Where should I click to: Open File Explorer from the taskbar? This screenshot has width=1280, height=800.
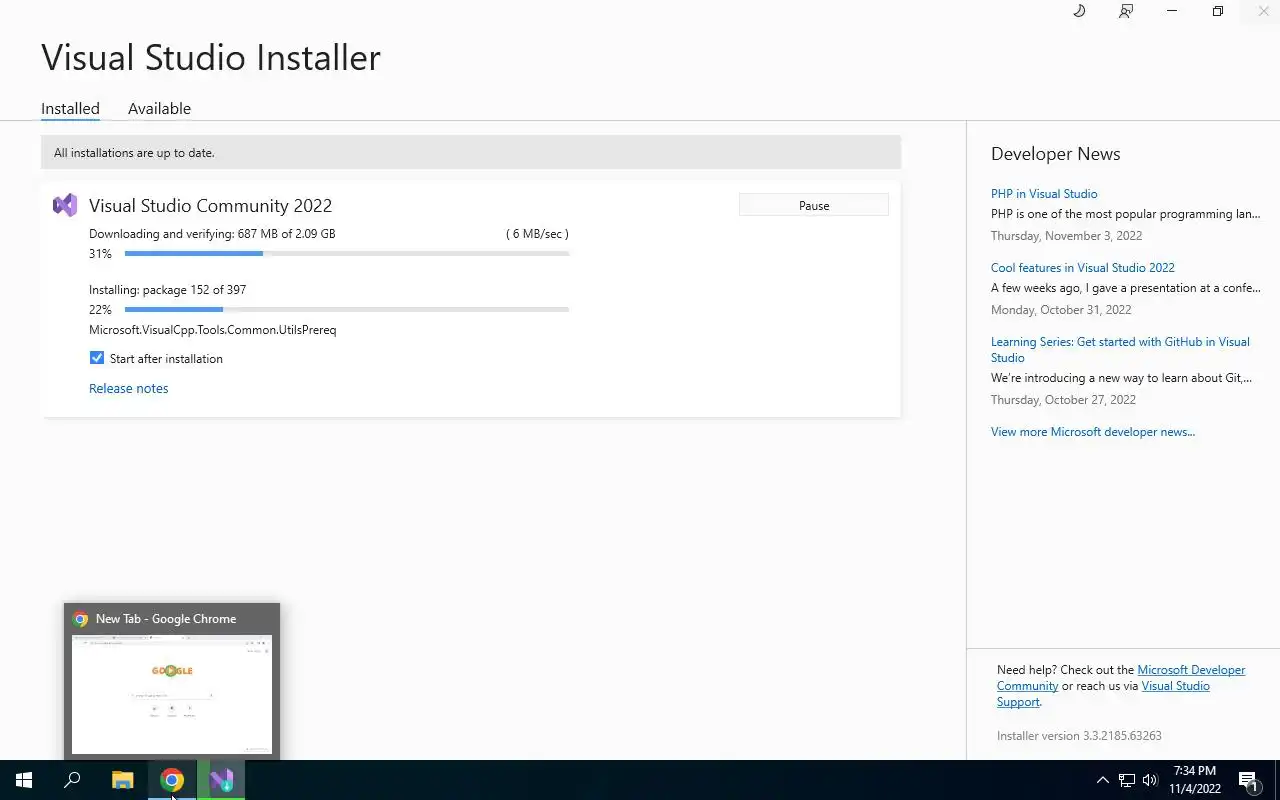pos(122,780)
